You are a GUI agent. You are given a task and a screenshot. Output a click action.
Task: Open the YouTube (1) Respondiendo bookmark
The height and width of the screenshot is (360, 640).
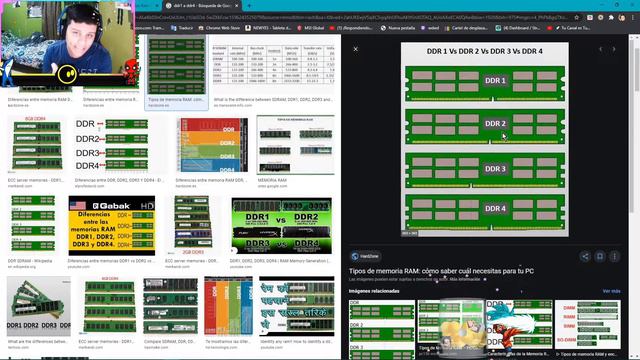[x=351, y=28]
